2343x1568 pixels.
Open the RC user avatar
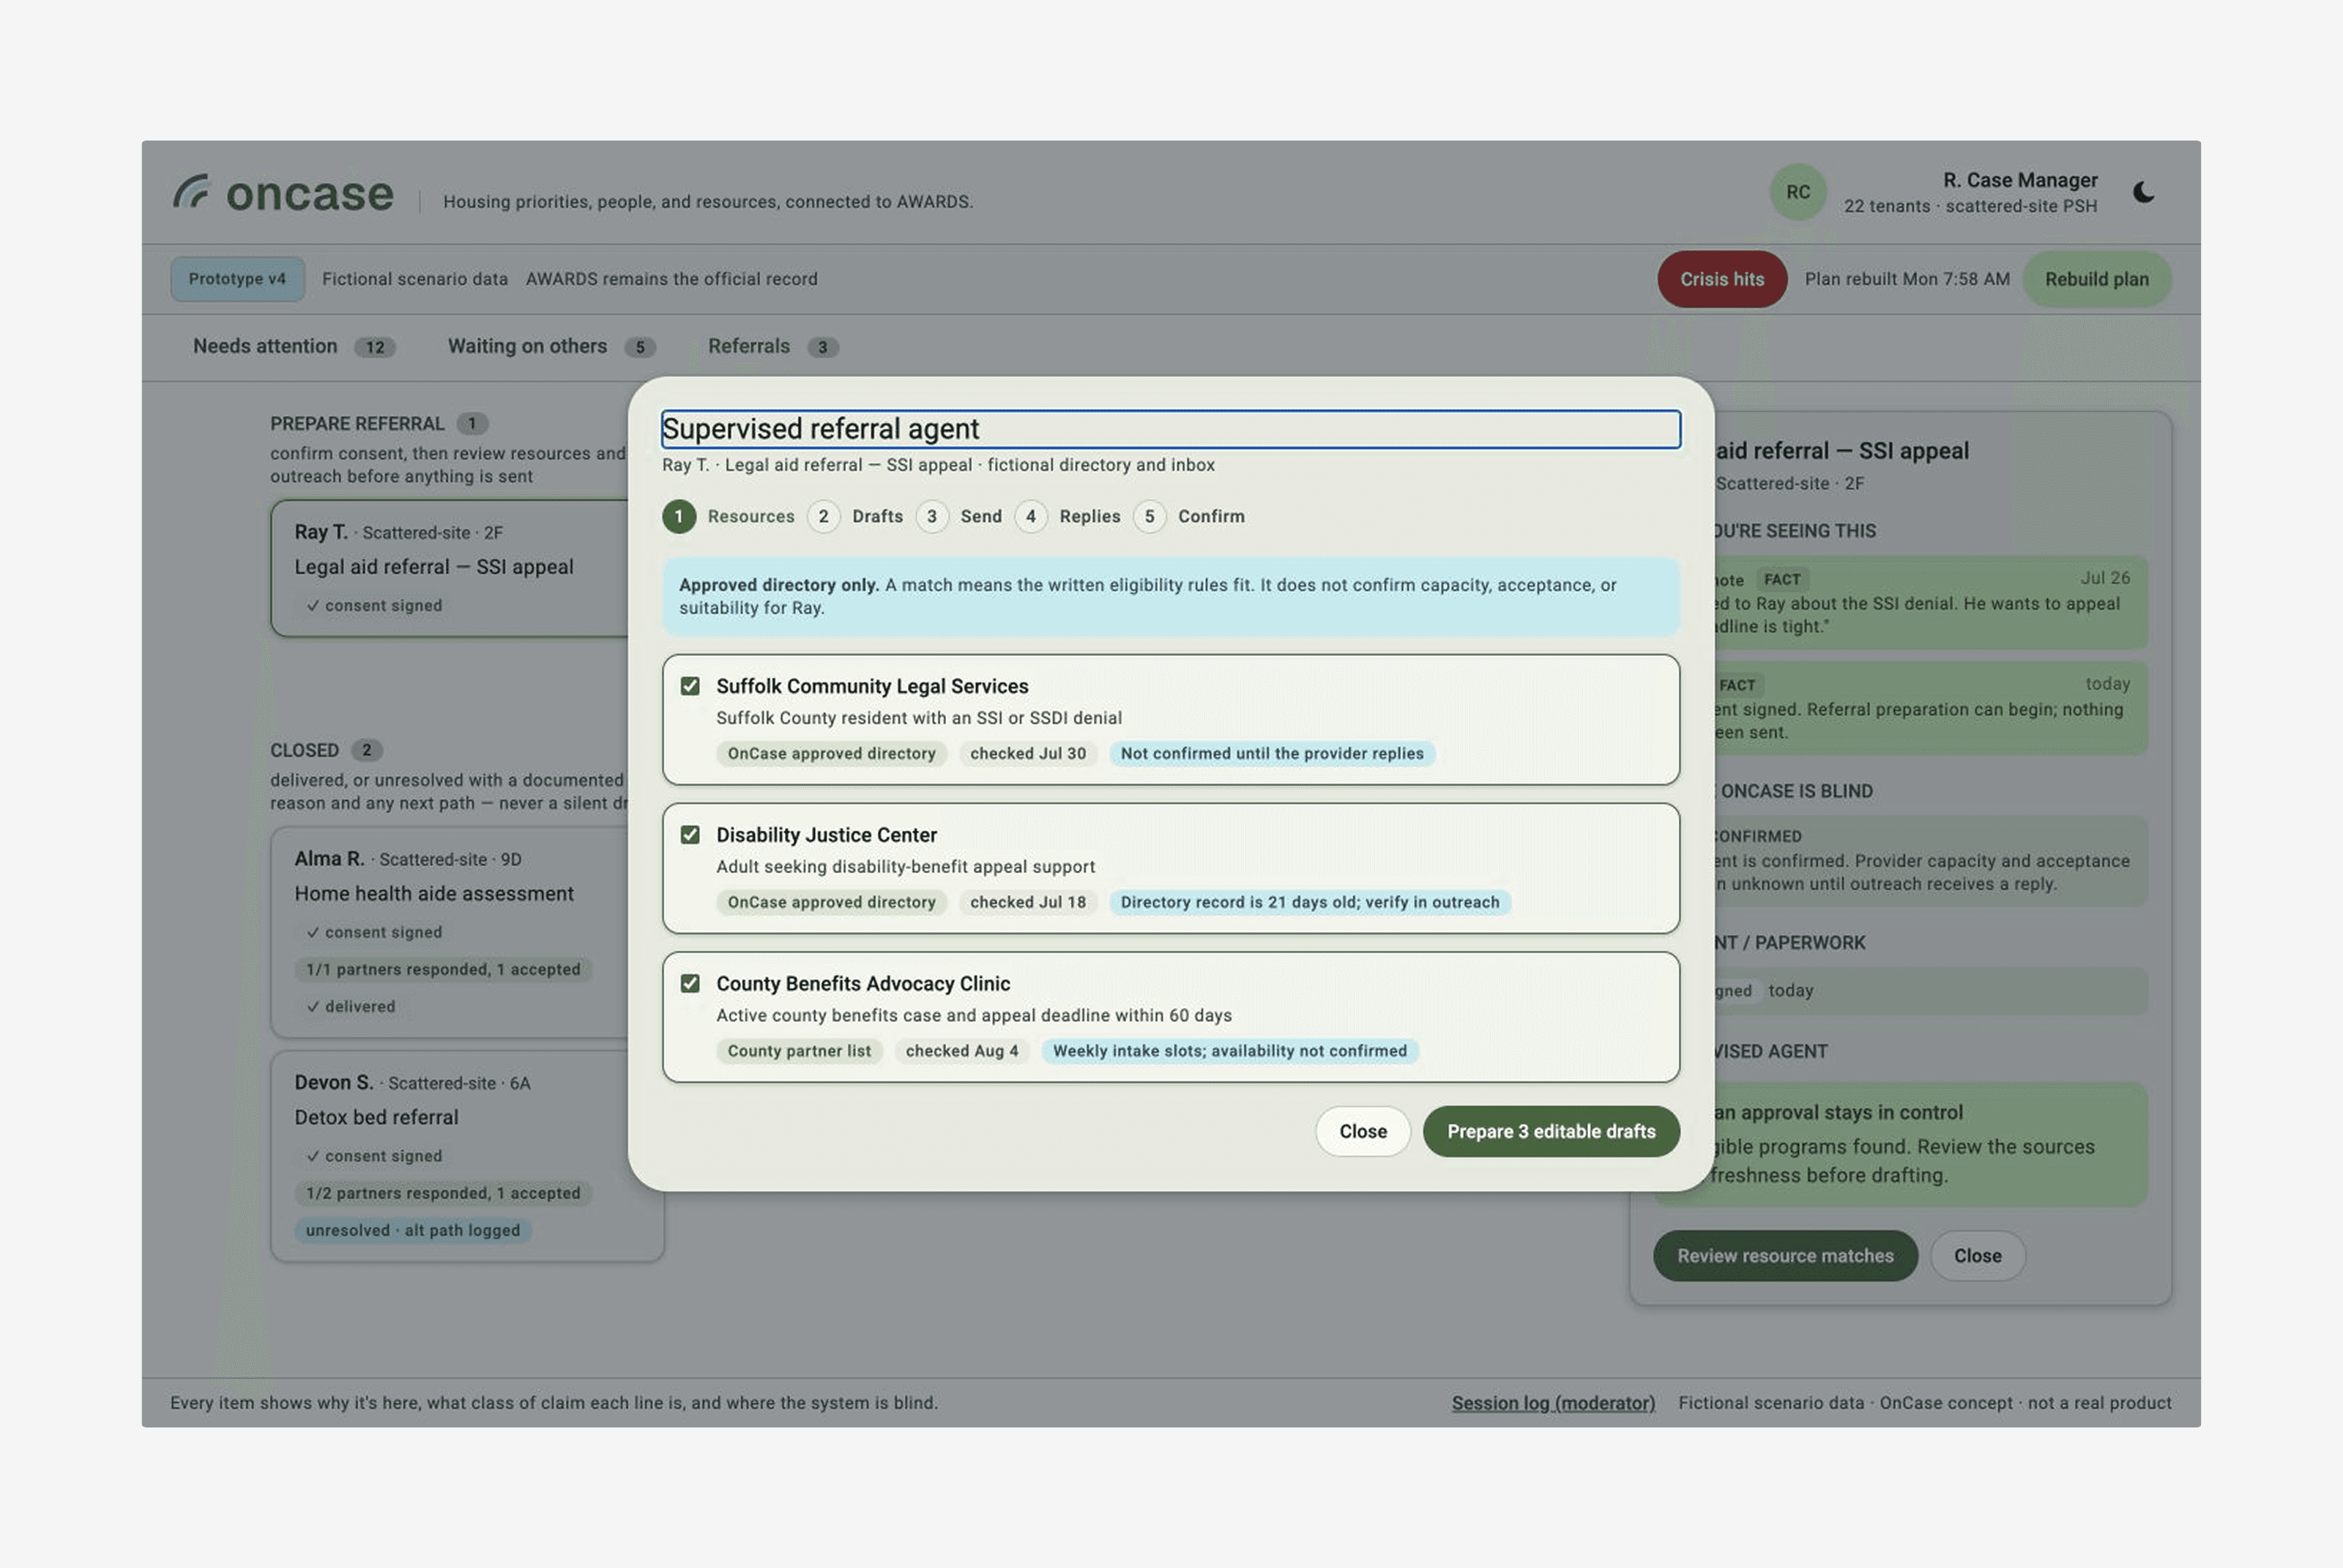1798,192
